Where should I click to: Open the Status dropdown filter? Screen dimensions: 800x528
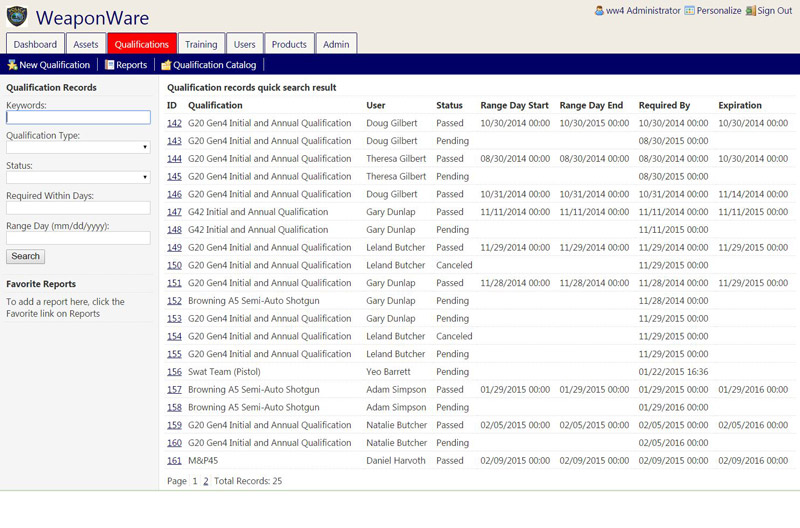(78, 177)
